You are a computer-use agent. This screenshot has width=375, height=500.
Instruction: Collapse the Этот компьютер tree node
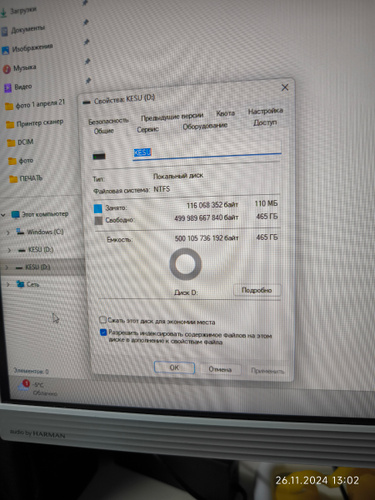point(3,215)
